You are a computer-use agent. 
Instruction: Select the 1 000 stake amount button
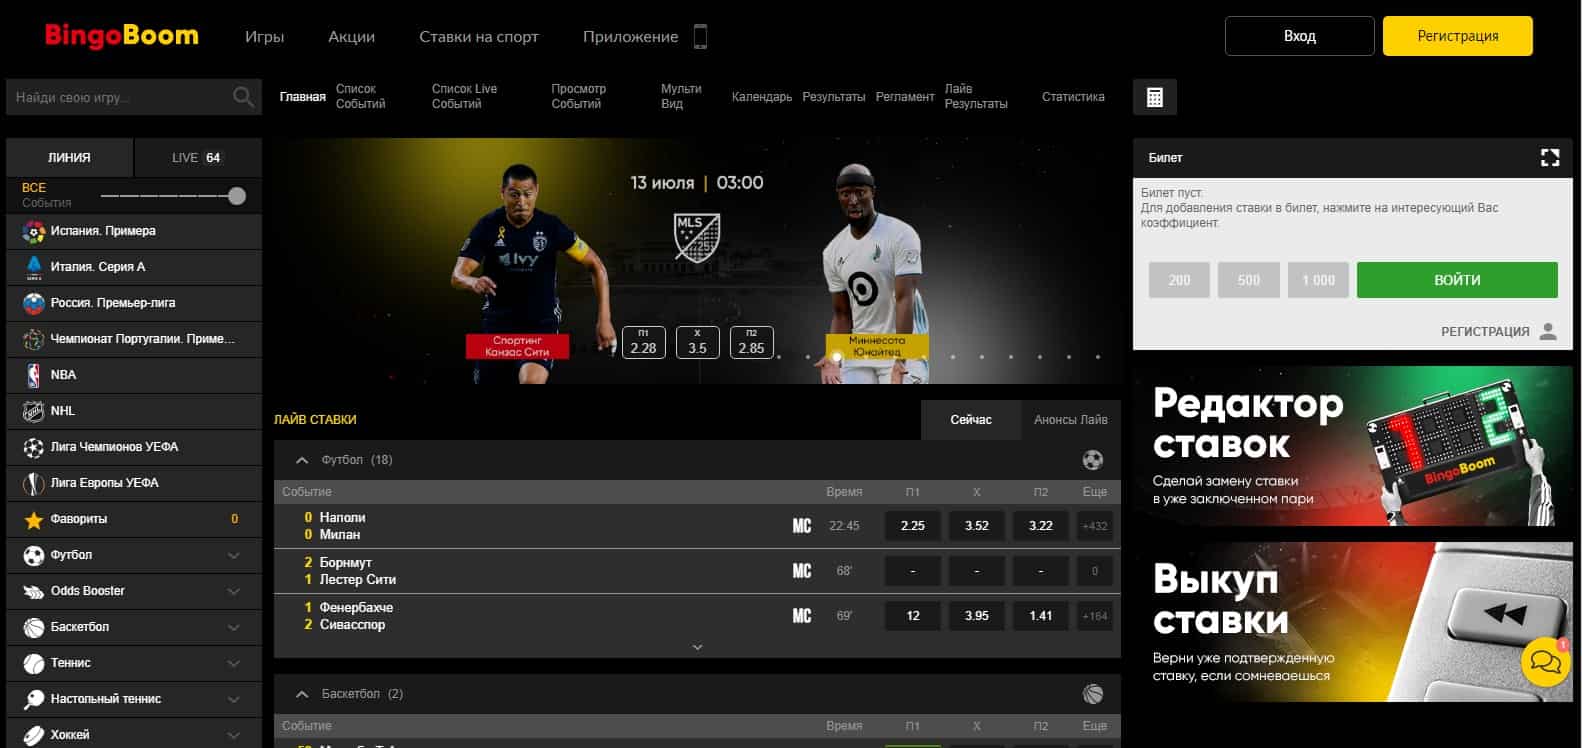[1318, 280]
